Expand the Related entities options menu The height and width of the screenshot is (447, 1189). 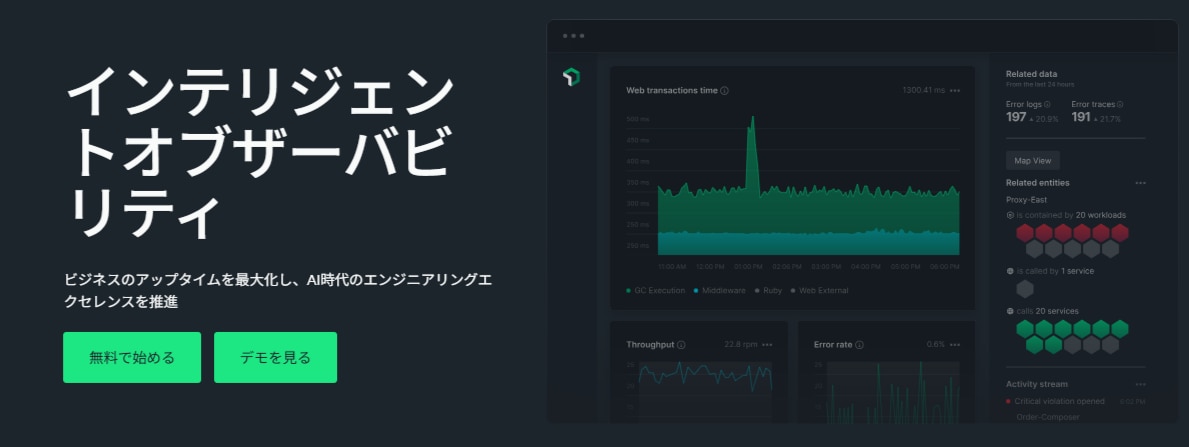pyautogui.click(x=1140, y=183)
